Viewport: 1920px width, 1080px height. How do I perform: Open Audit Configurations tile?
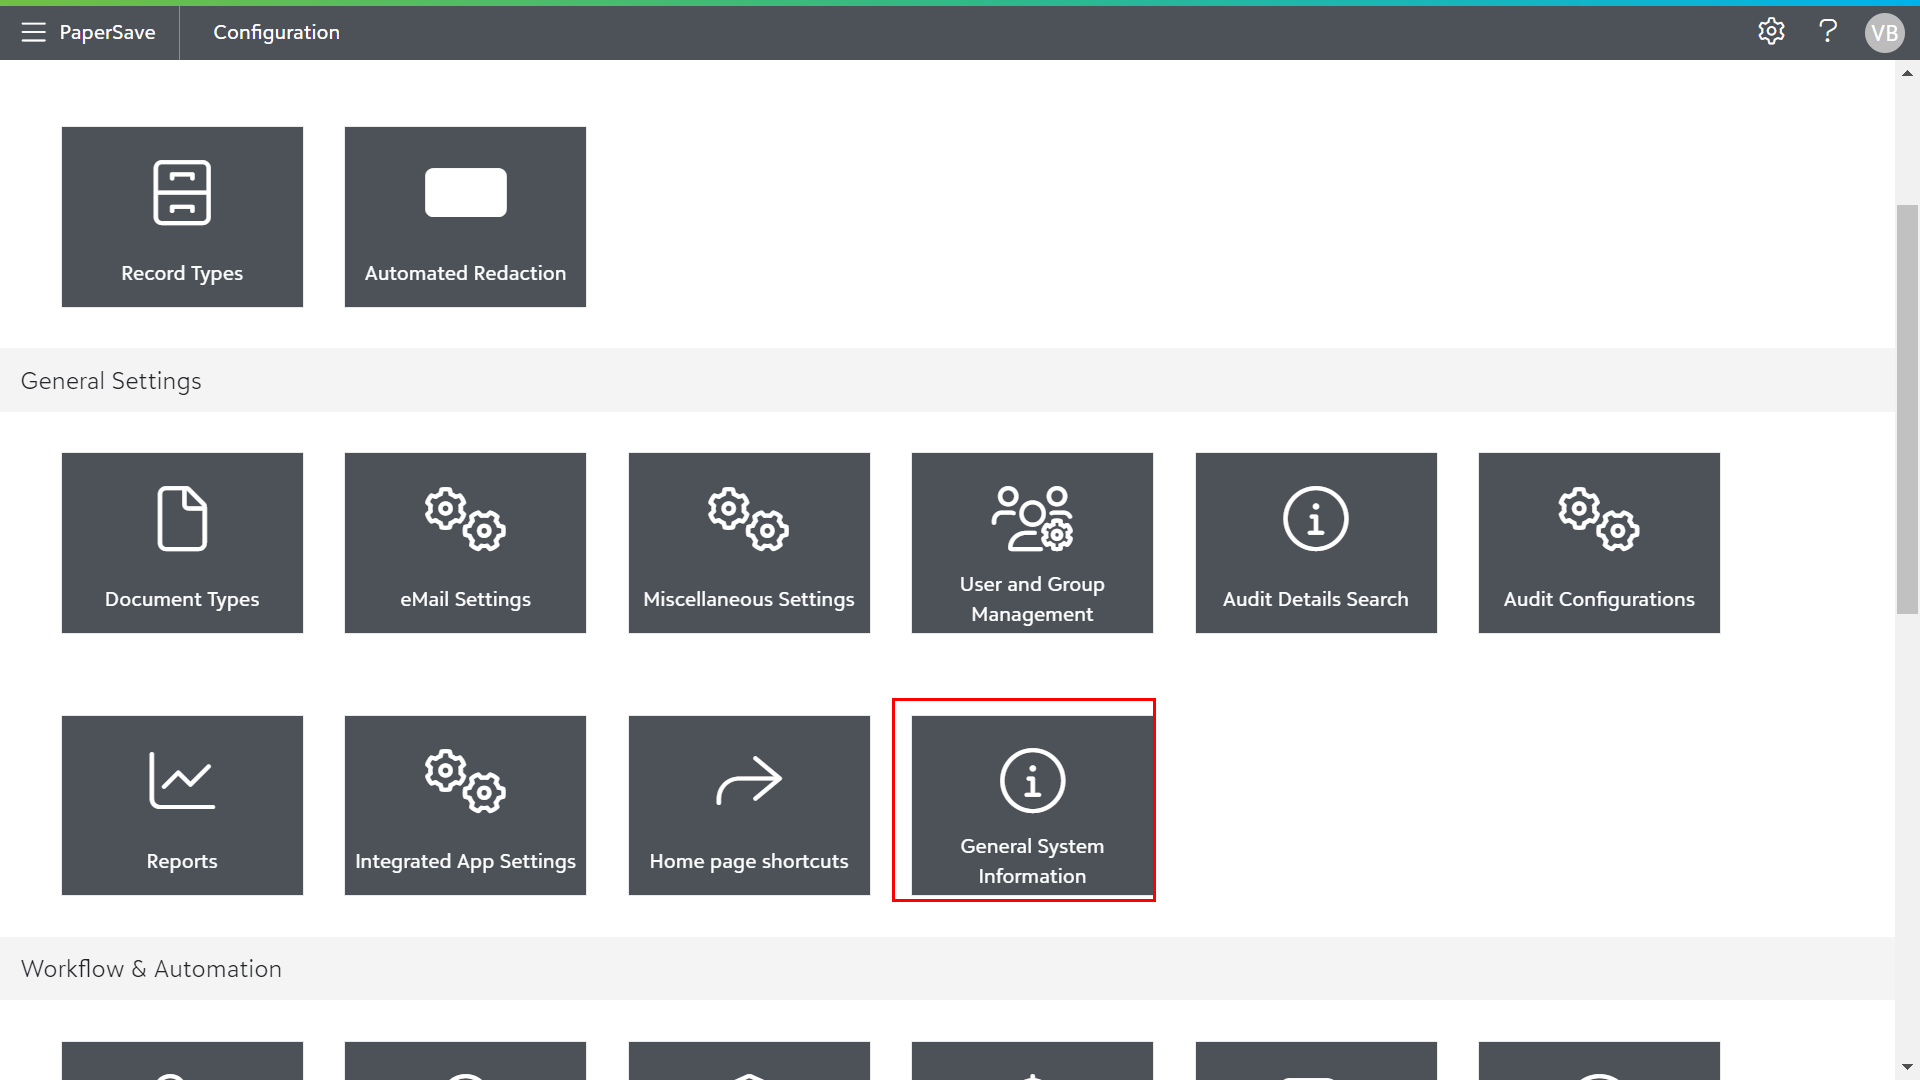coord(1599,543)
